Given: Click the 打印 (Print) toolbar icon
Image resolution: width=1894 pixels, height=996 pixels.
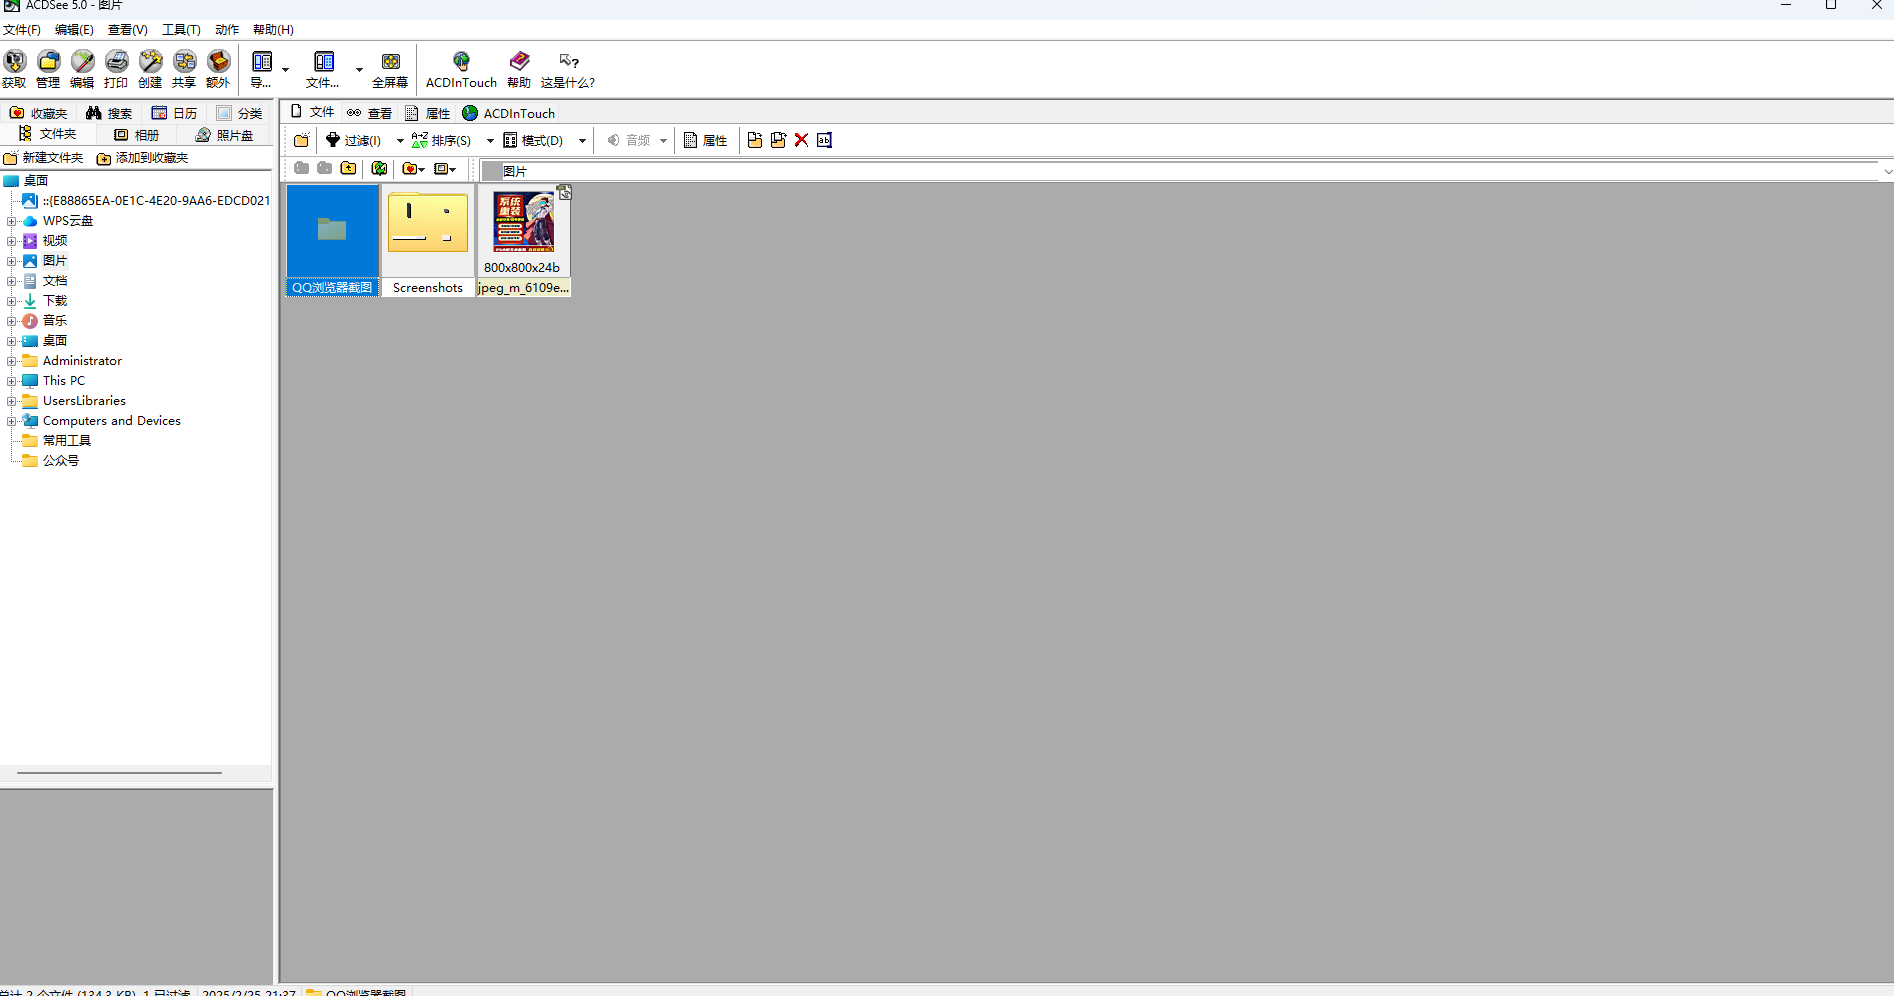Looking at the screenshot, I should [x=116, y=68].
